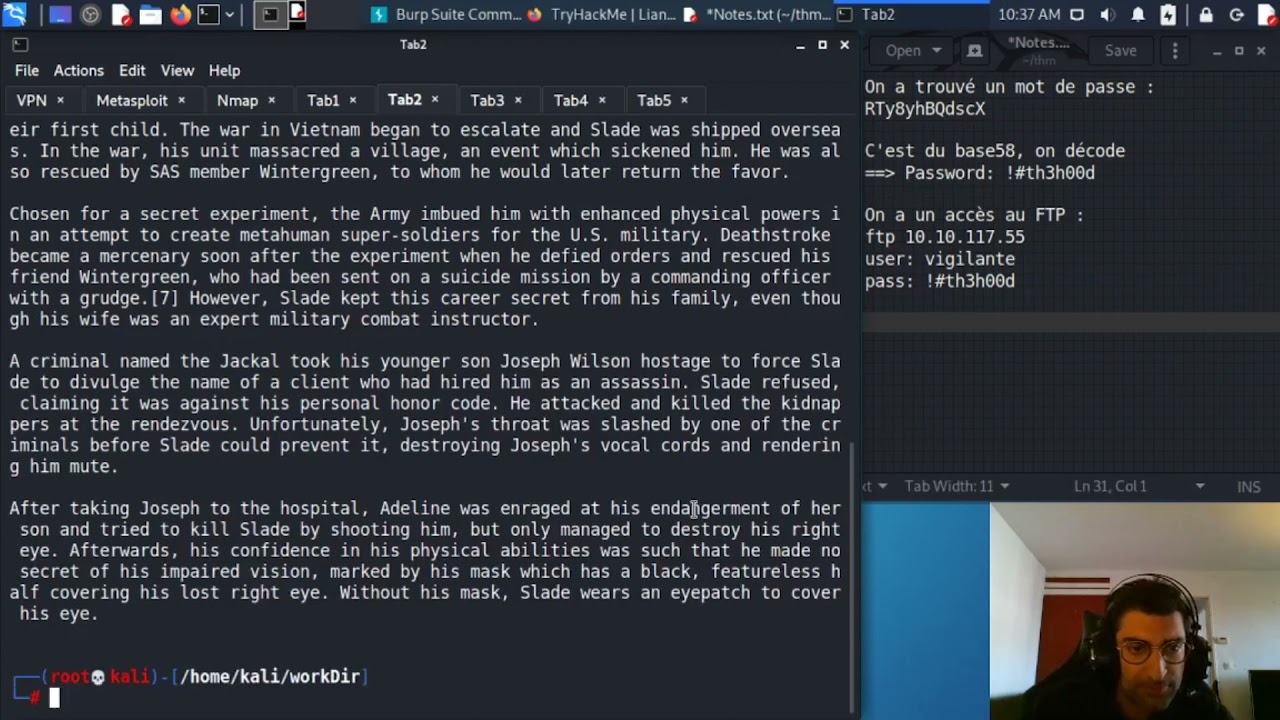
Task: Click the INS insert mode indicator
Action: pos(1249,487)
